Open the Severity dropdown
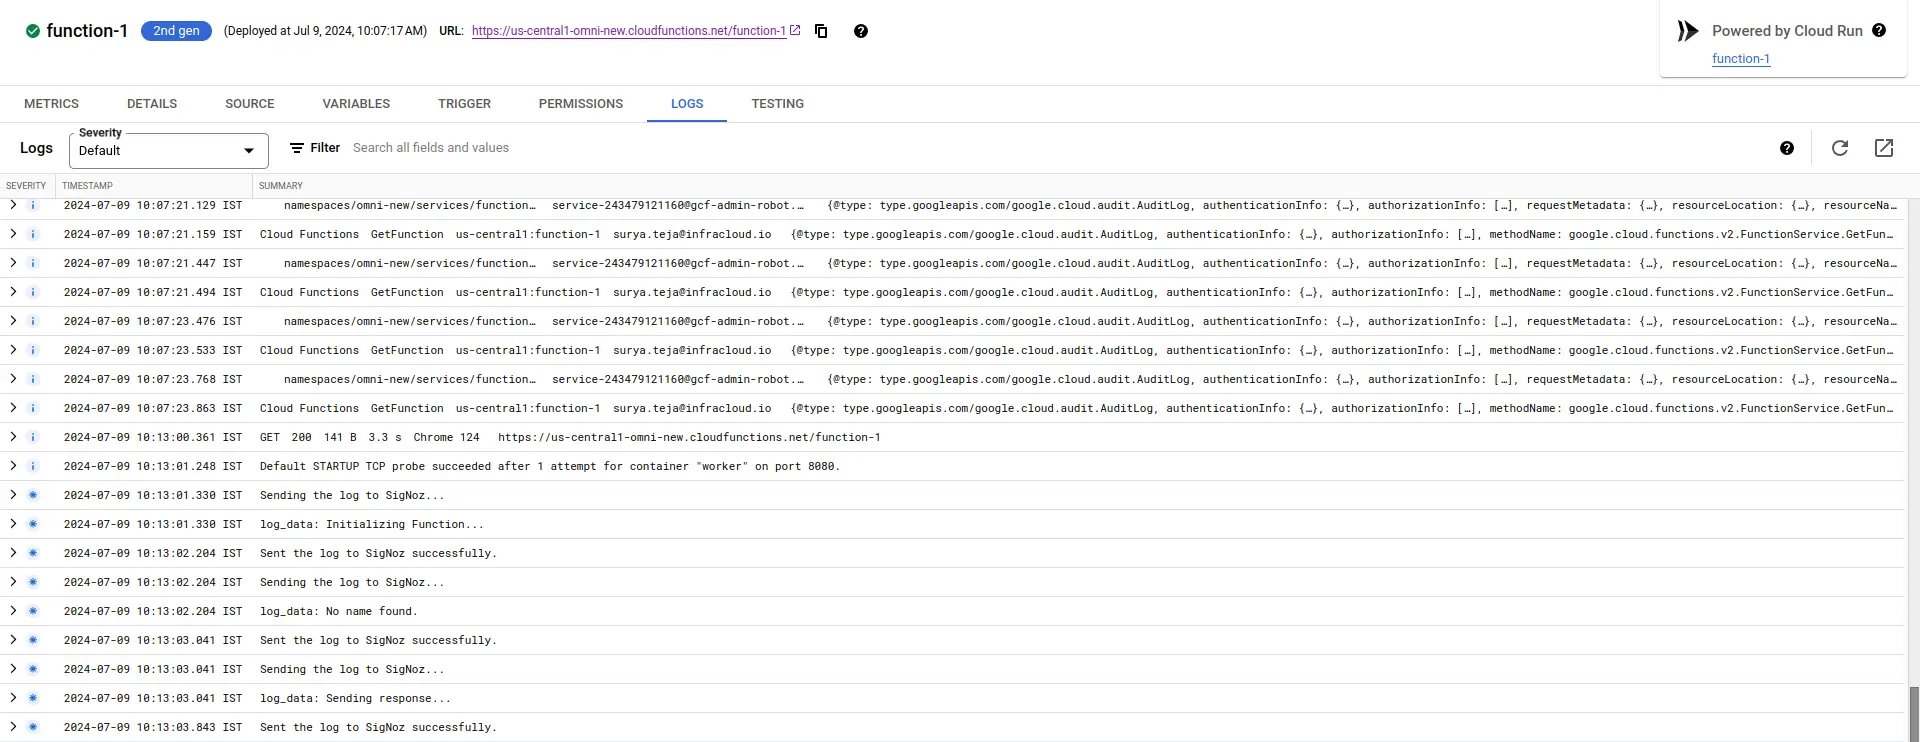1920x742 pixels. coord(168,151)
